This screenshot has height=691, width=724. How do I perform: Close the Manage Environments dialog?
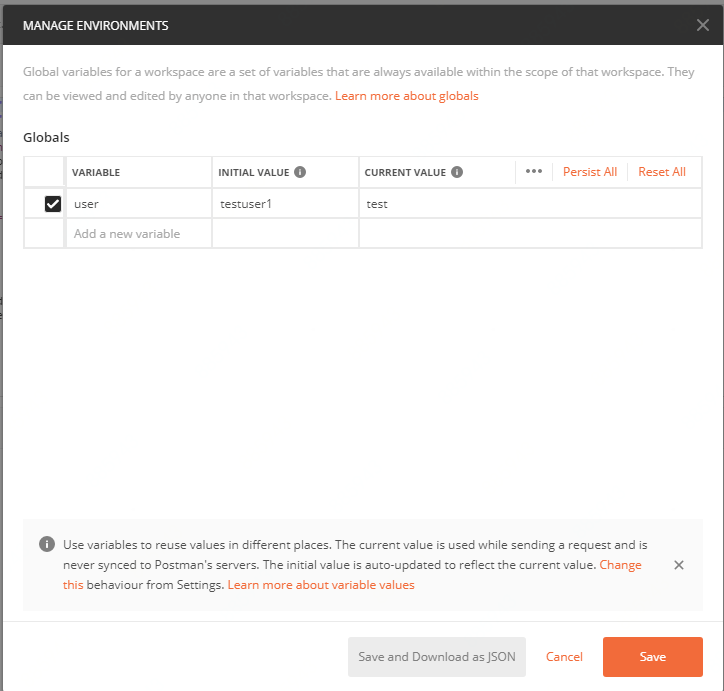tap(702, 25)
